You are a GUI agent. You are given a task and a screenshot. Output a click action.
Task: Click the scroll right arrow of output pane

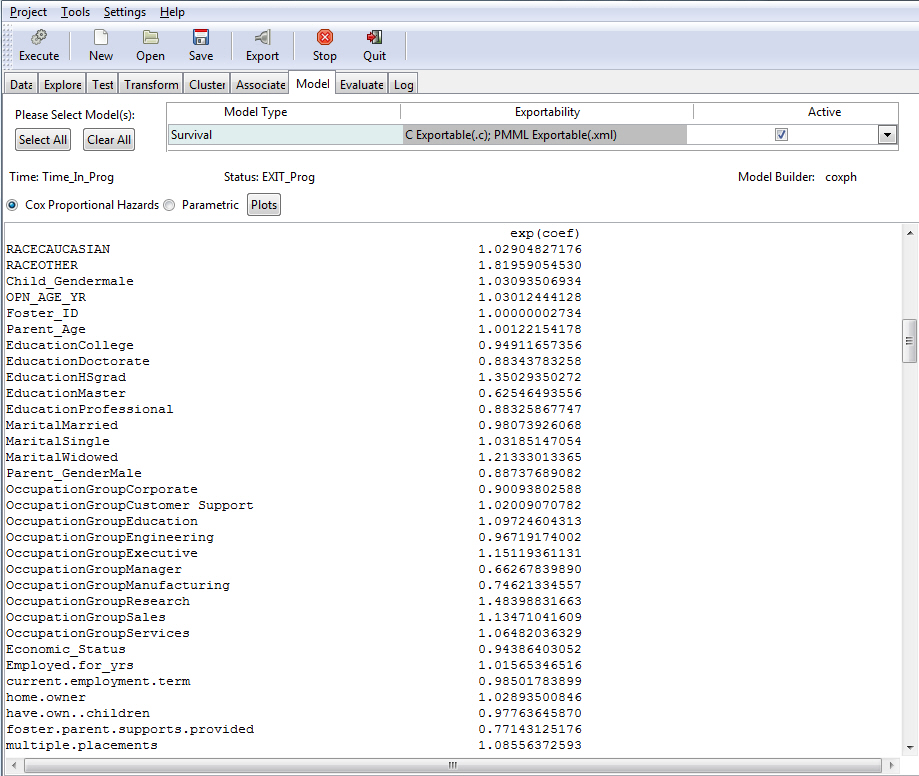891,765
